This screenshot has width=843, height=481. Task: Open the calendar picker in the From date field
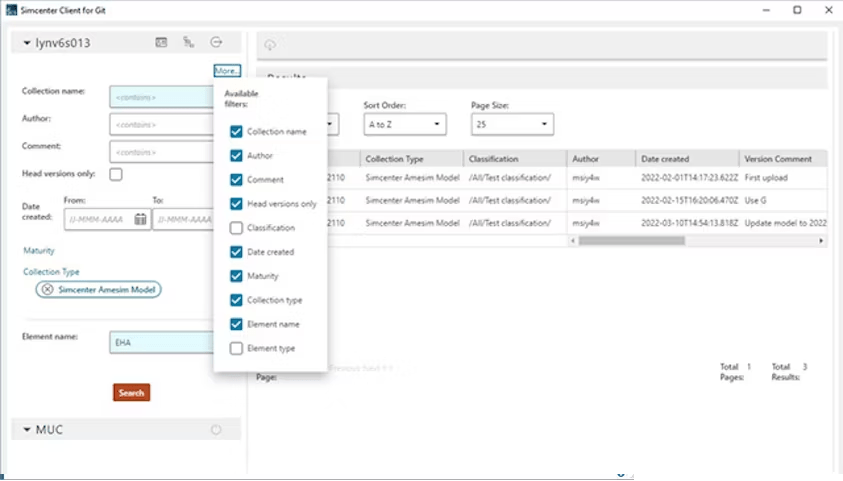coord(141,219)
